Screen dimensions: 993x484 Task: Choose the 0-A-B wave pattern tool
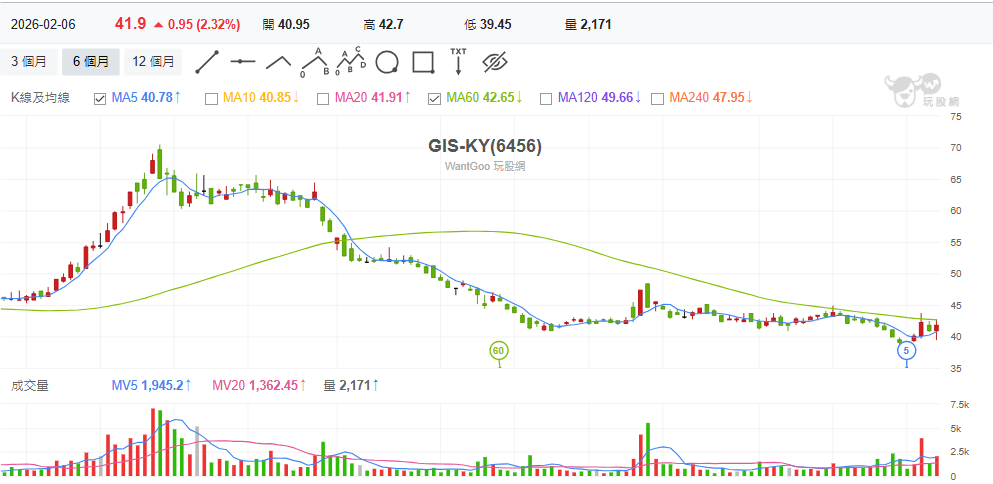[x=316, y=62]
